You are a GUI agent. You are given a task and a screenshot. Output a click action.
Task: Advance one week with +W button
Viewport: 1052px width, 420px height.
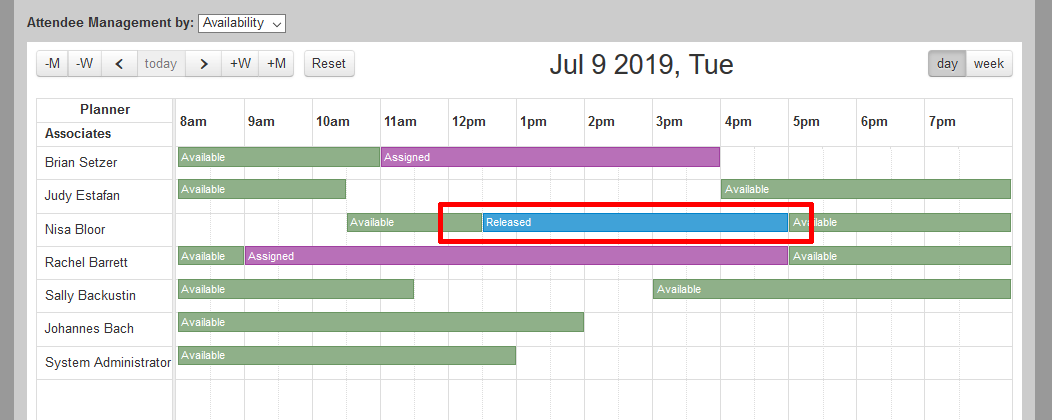(240, 63)
